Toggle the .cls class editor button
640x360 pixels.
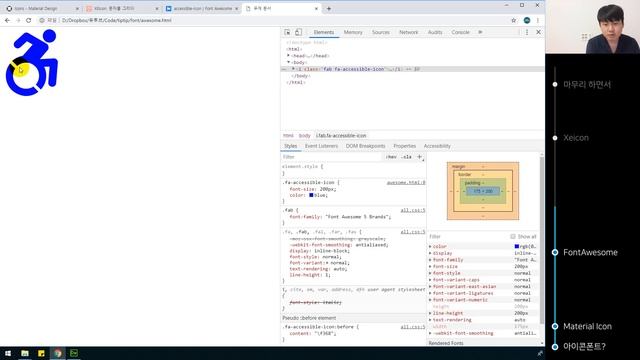(407, 157)
